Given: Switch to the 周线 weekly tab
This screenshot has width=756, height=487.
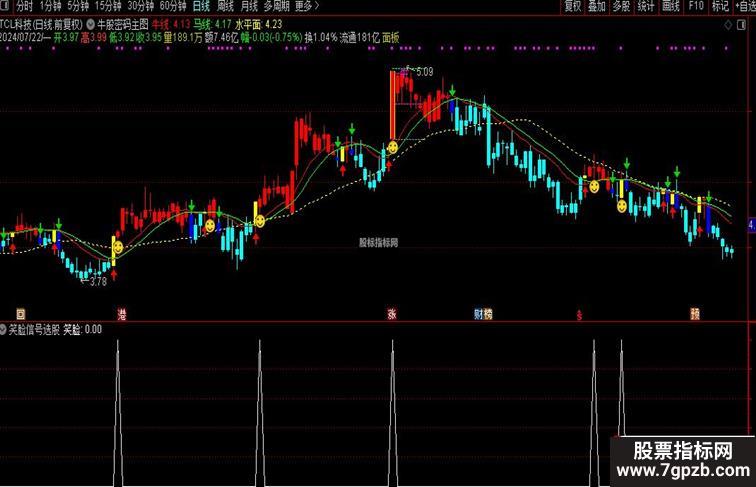Looking at the screenshot, I should 225,6.
